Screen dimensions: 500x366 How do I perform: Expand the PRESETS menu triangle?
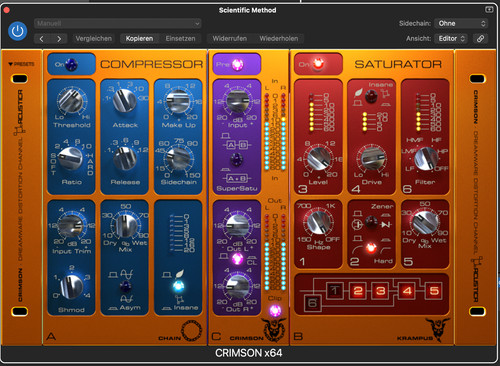coord(11,64)
